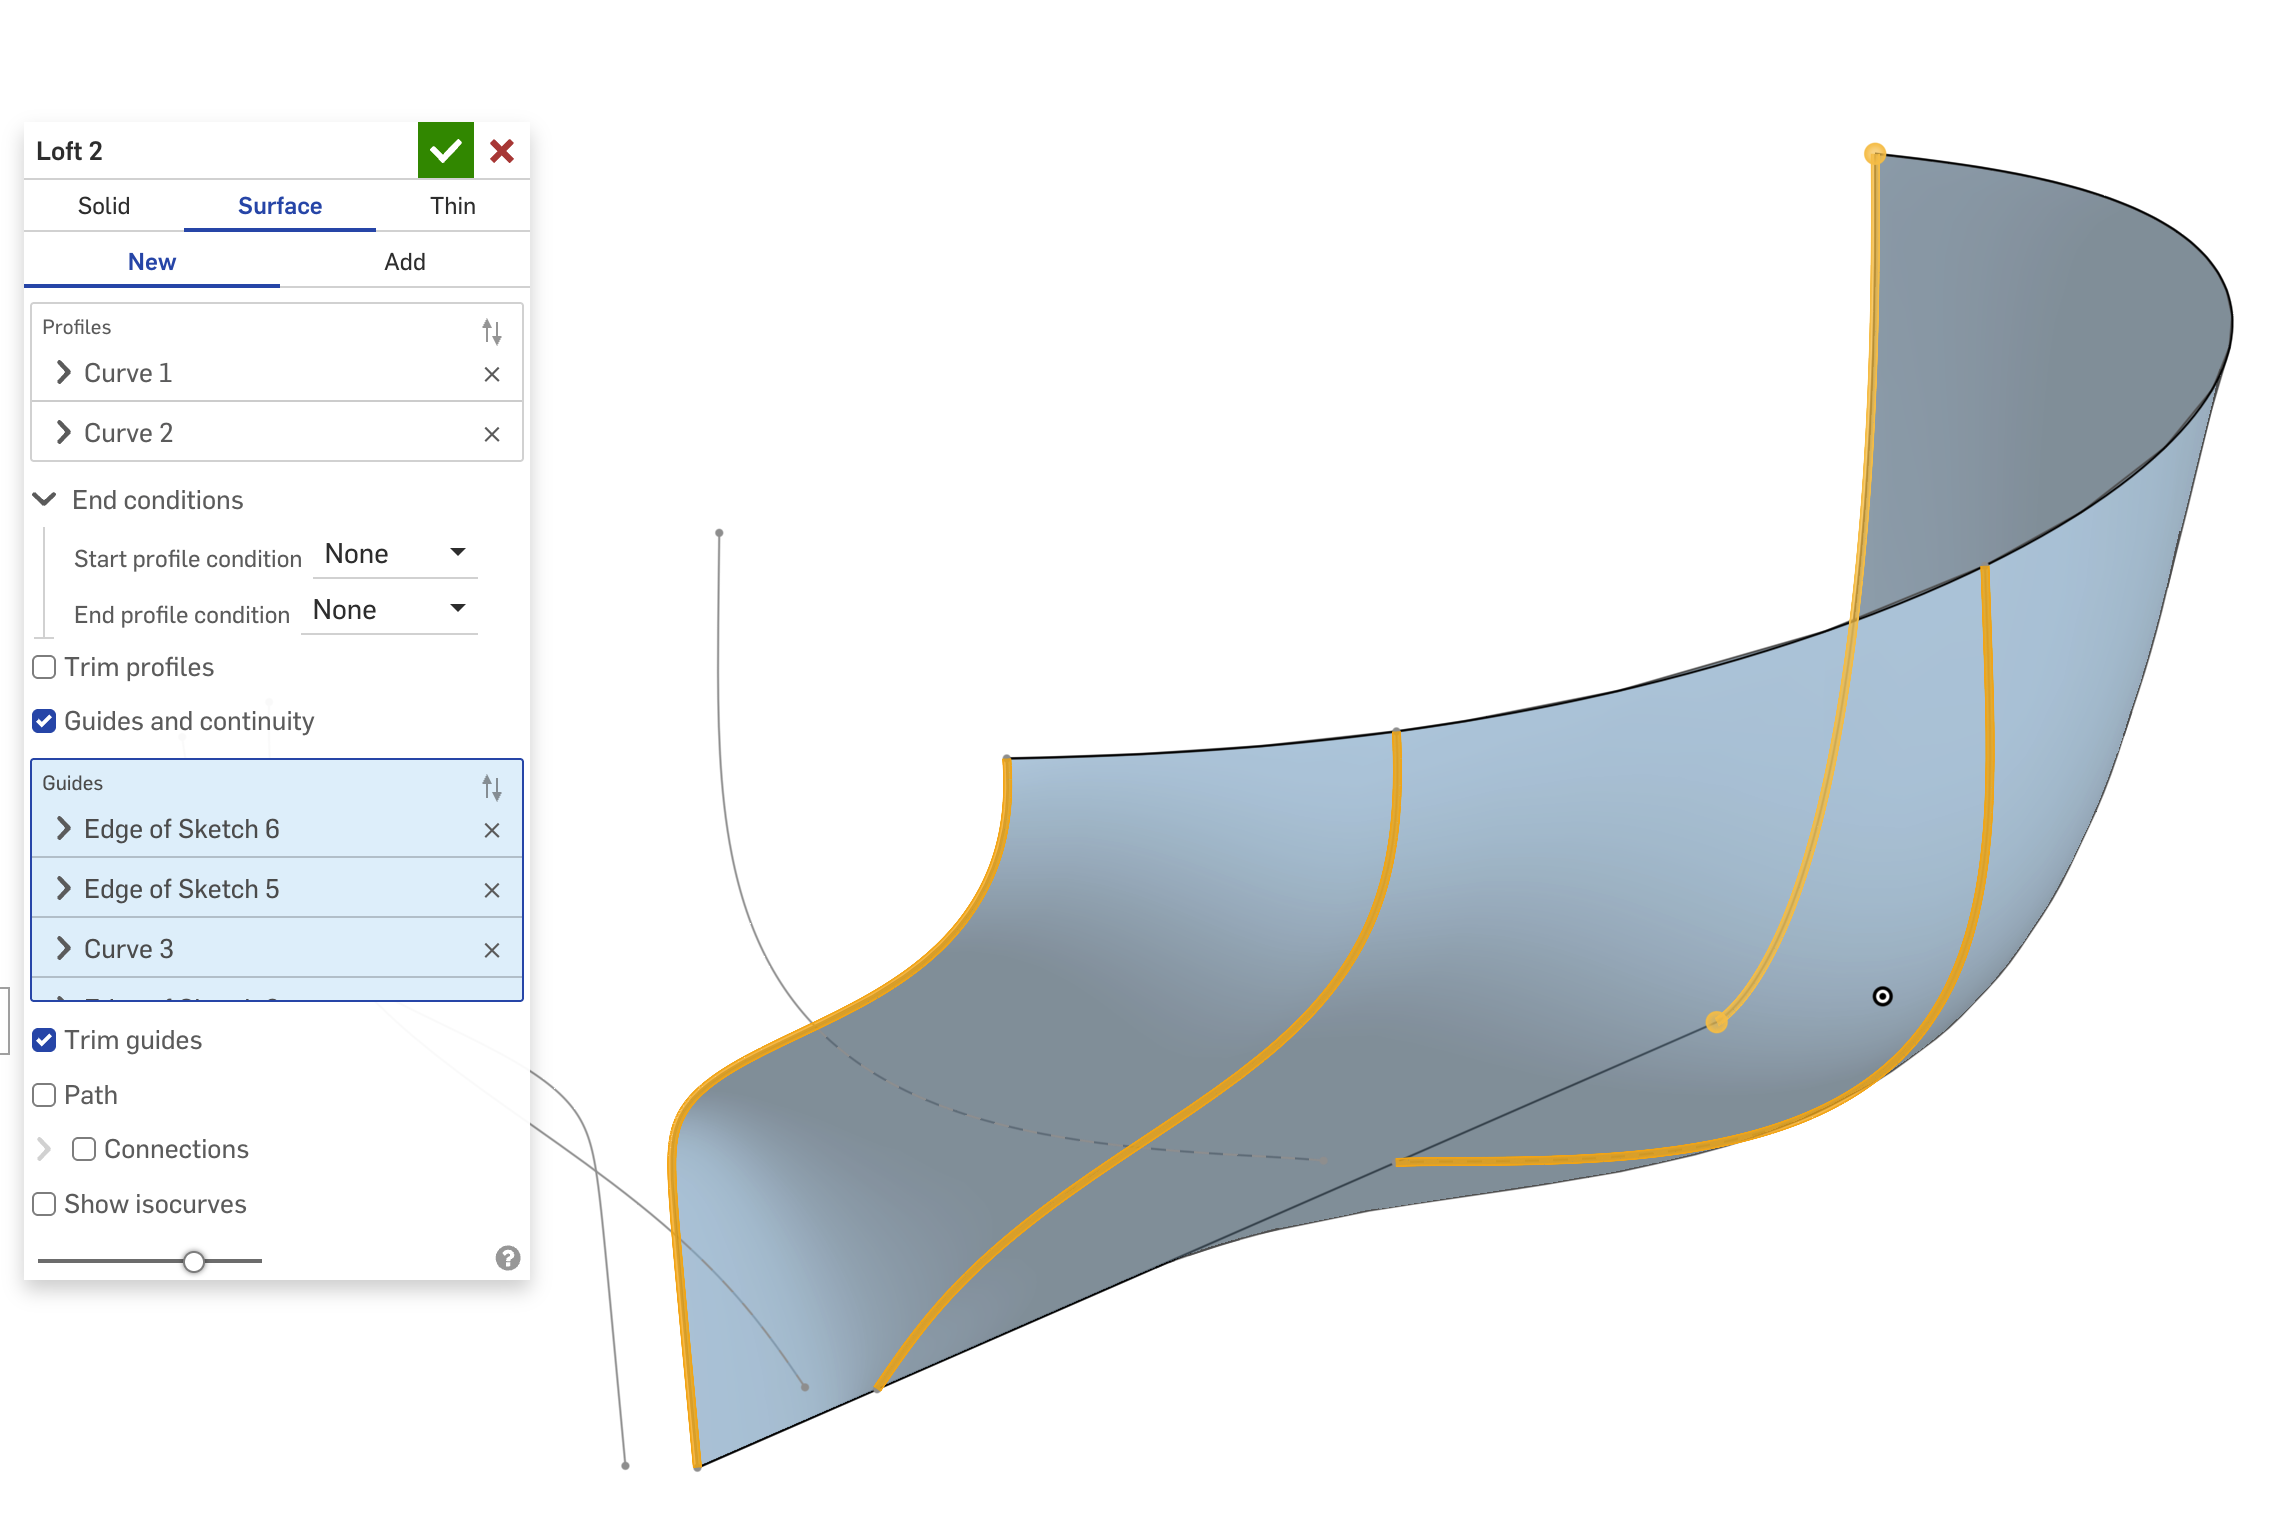Switch to the Solid tab
Screen dimensions: 2274x1516
tap(104, 206)
